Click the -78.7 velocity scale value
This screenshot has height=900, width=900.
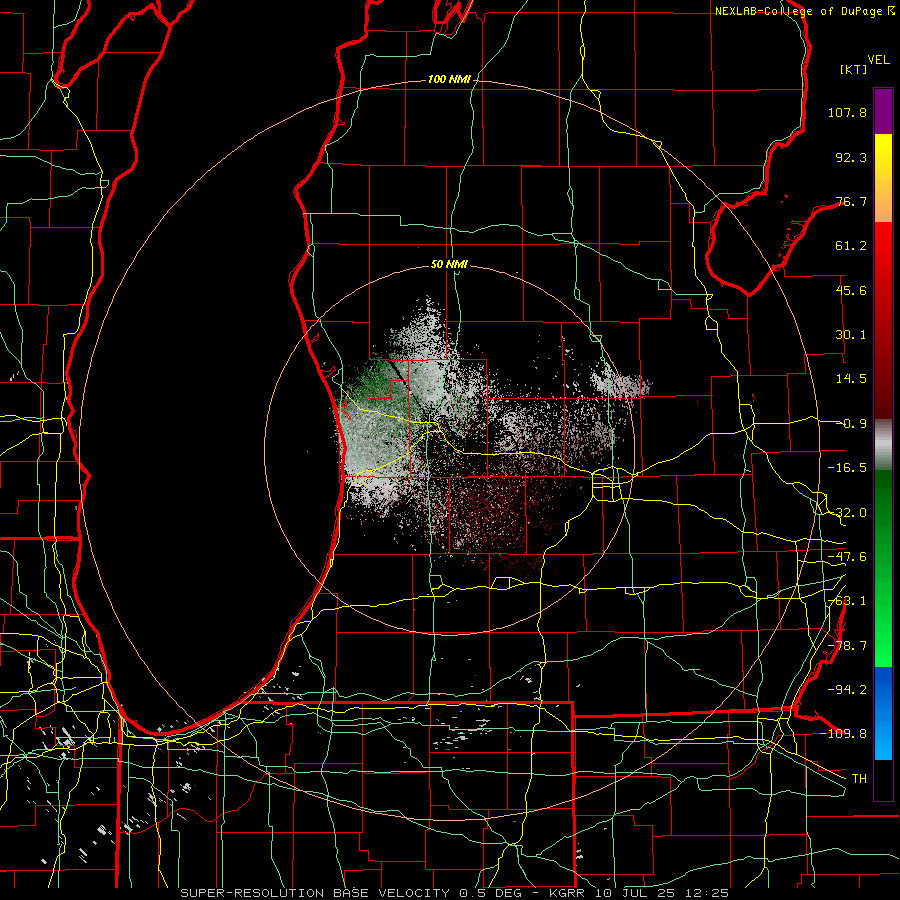click(x=847, y=646)
